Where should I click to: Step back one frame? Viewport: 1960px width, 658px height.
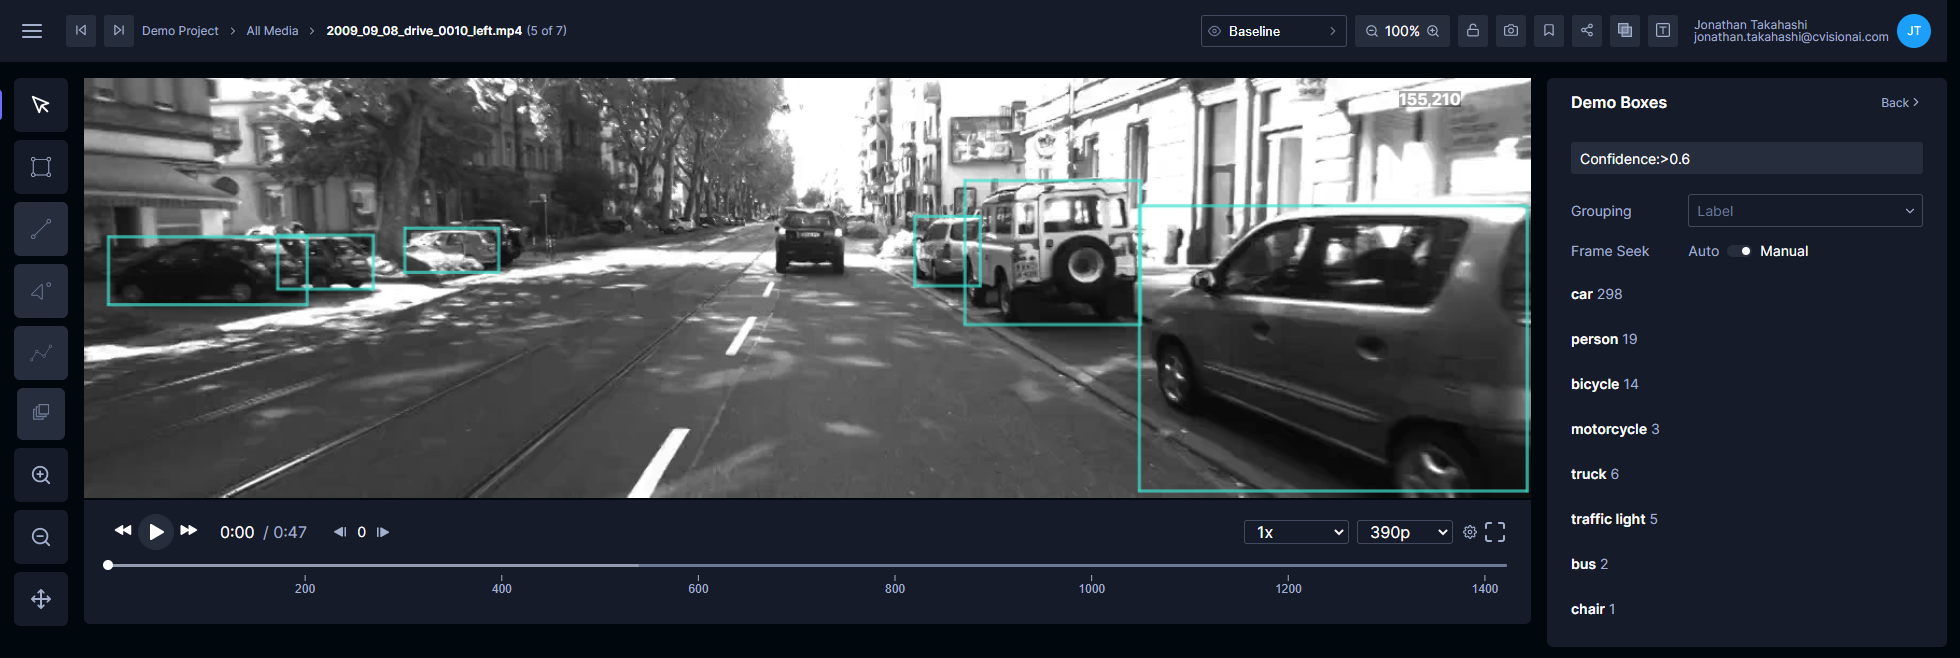tap(340, 532)
